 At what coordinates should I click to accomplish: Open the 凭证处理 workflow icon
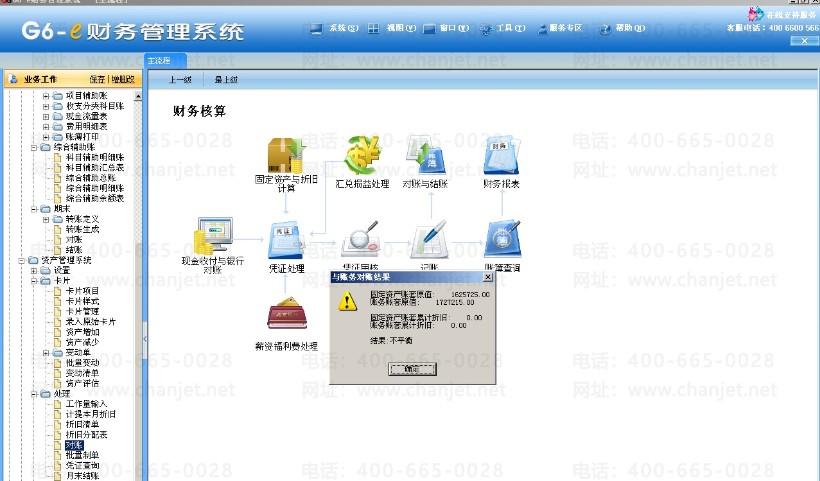(x=286, y=240)
